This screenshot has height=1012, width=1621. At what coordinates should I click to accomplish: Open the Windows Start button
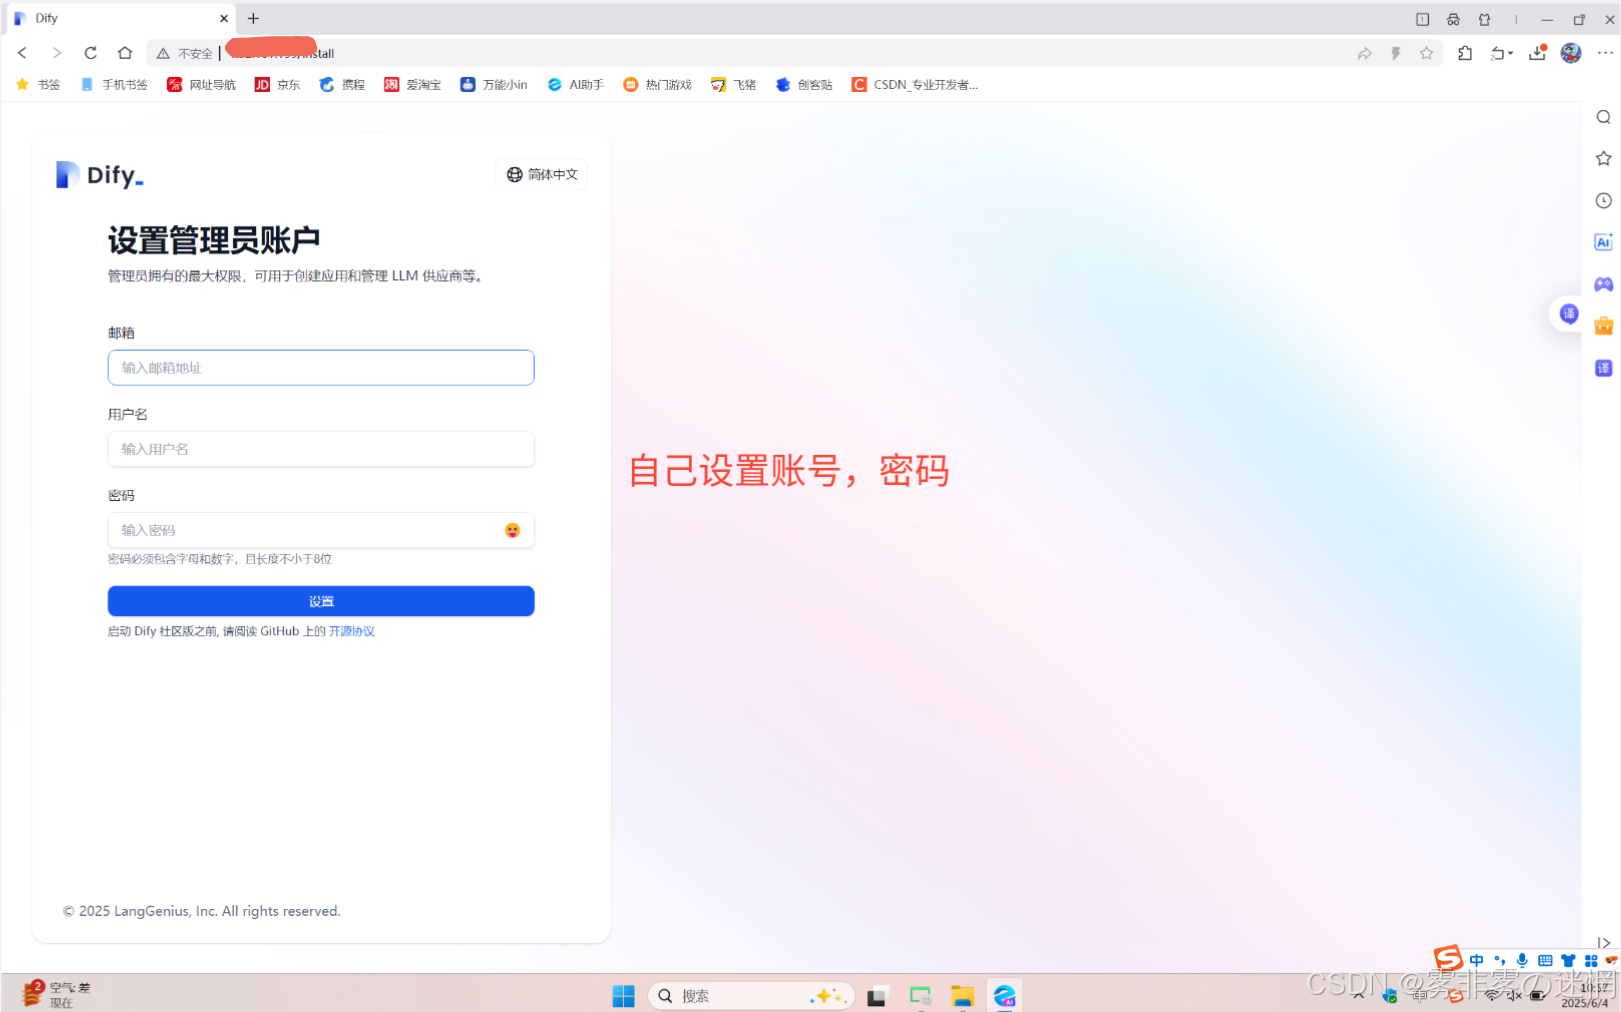pyautogui.click(x=623, y=995)
